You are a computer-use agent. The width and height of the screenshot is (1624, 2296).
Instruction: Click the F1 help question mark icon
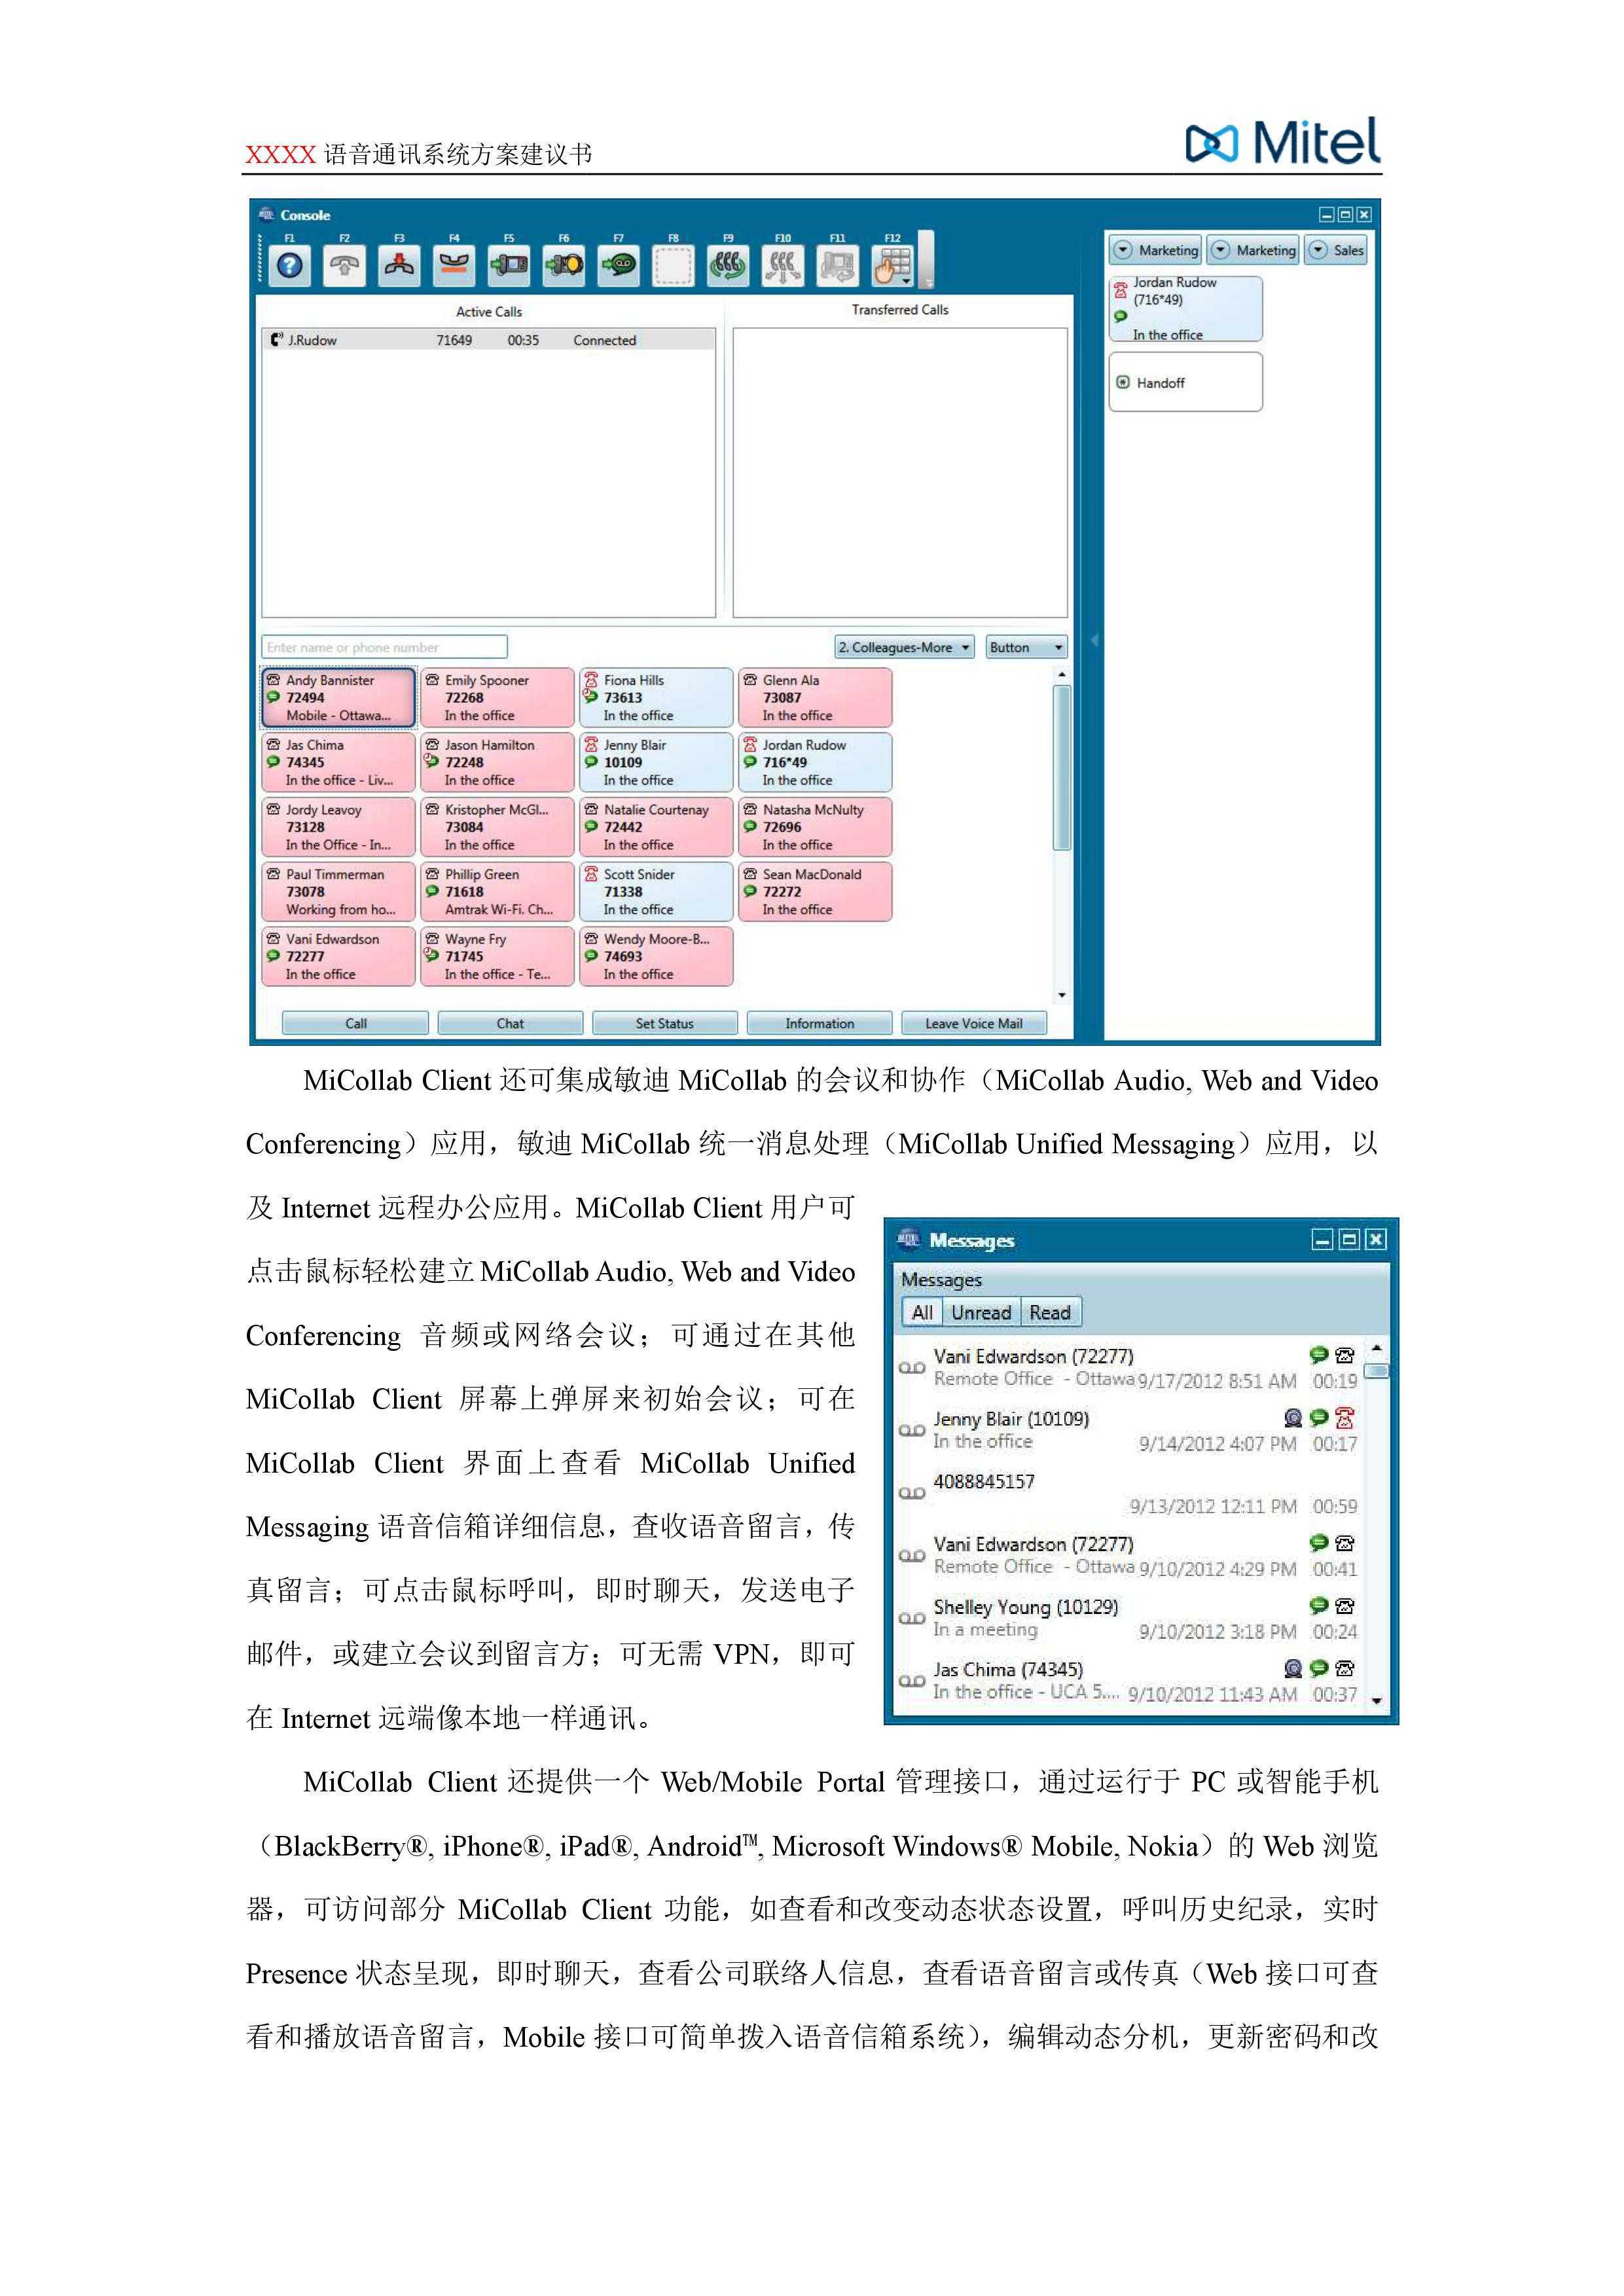(290, 266)
